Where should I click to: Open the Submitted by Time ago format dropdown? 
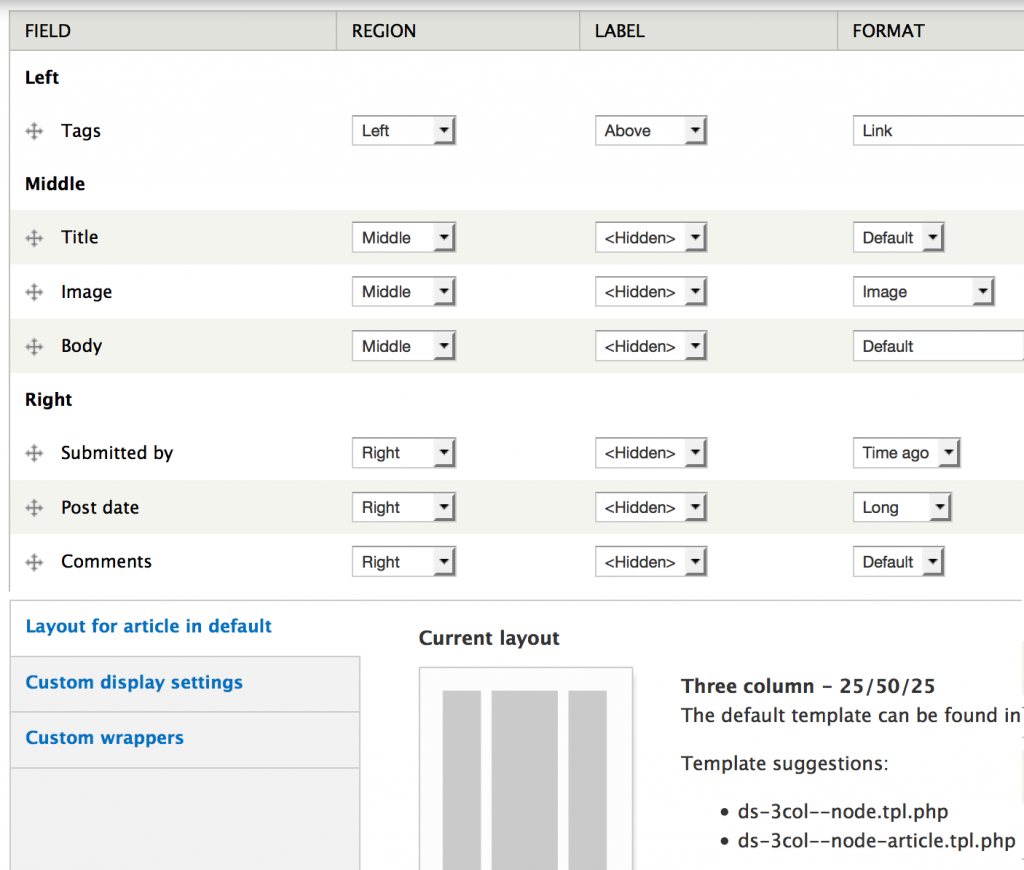[905, 453]
